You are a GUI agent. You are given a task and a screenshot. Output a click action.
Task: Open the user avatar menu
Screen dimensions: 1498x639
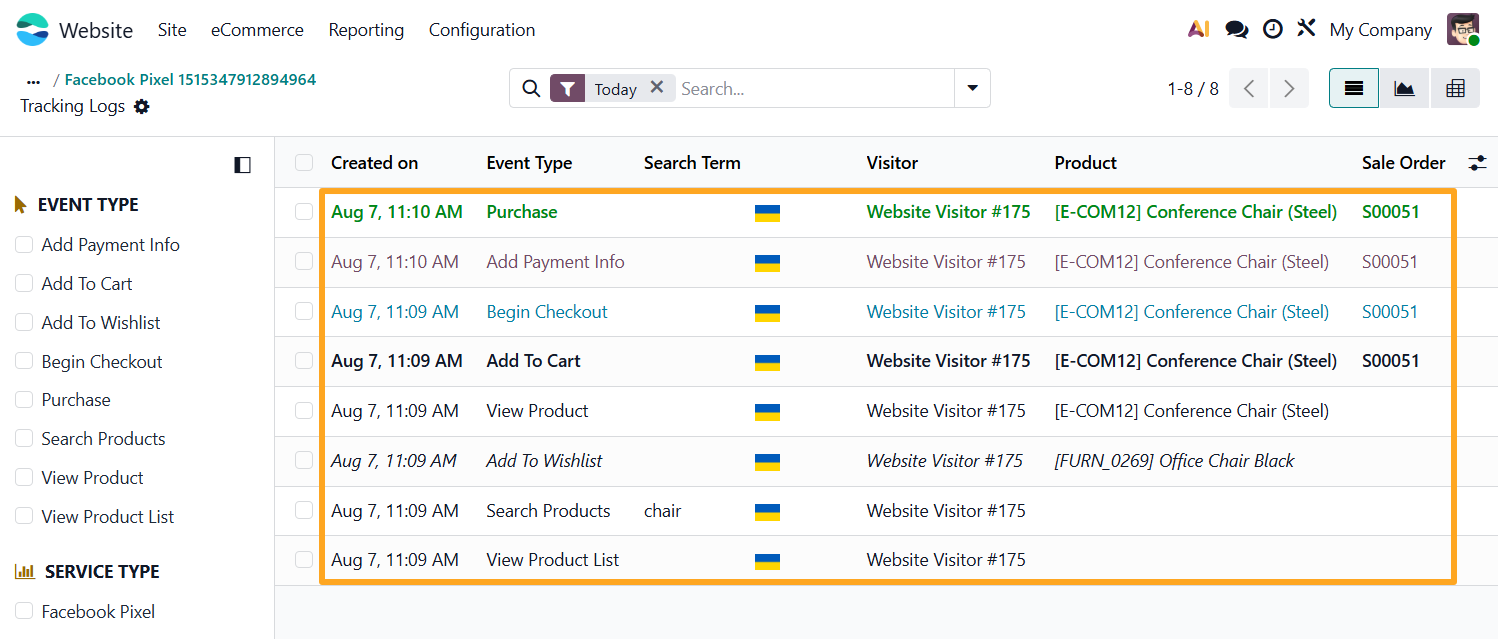coord(1464,30)
